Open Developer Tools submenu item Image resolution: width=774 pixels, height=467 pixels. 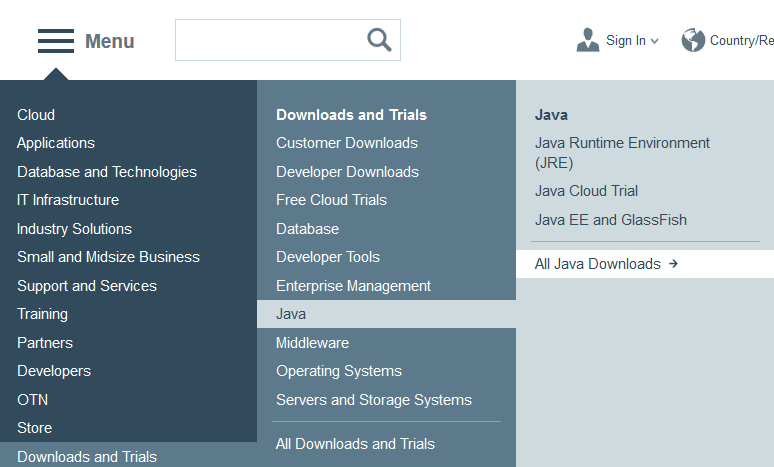tap(328, 257)
